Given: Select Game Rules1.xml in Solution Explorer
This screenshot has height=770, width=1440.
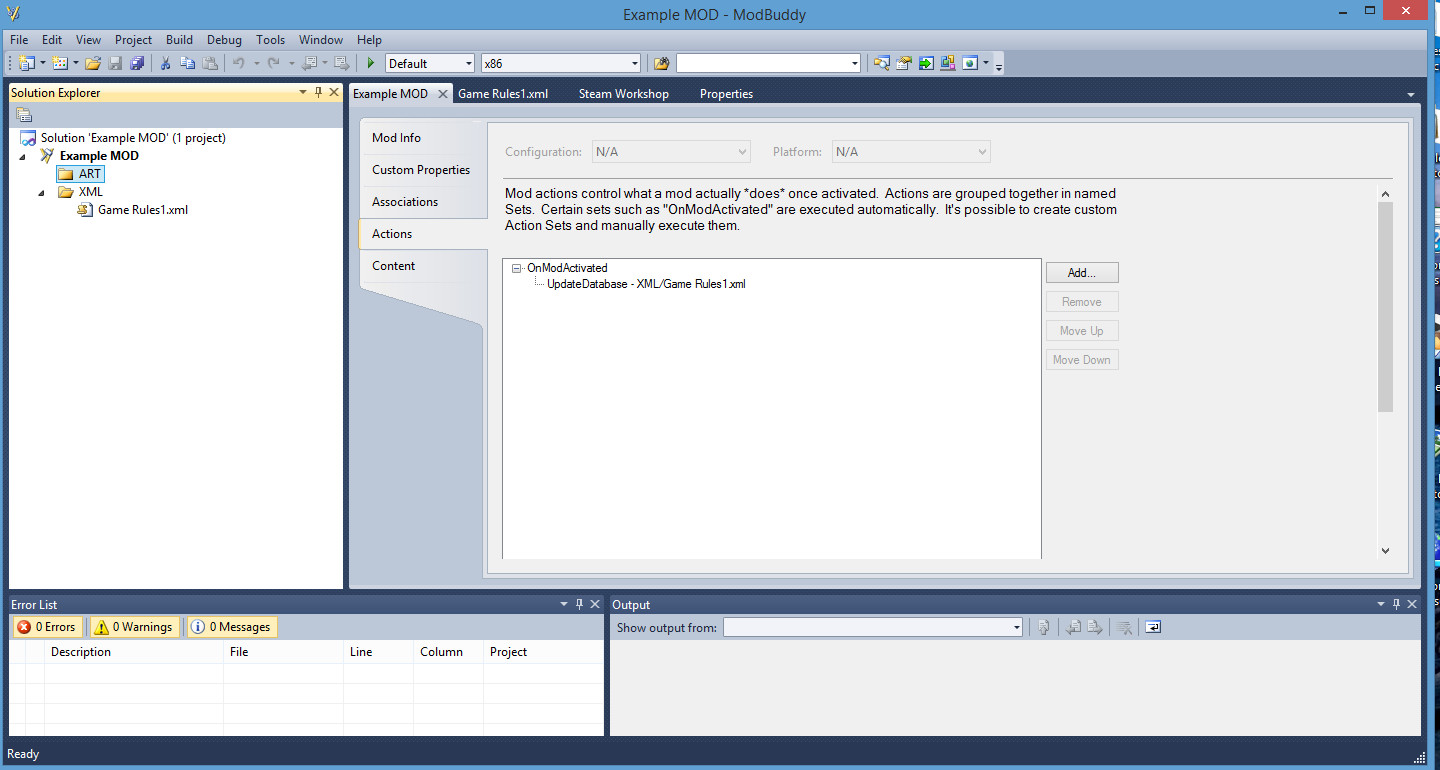Looking at the screenshot, I should point(142,210).
